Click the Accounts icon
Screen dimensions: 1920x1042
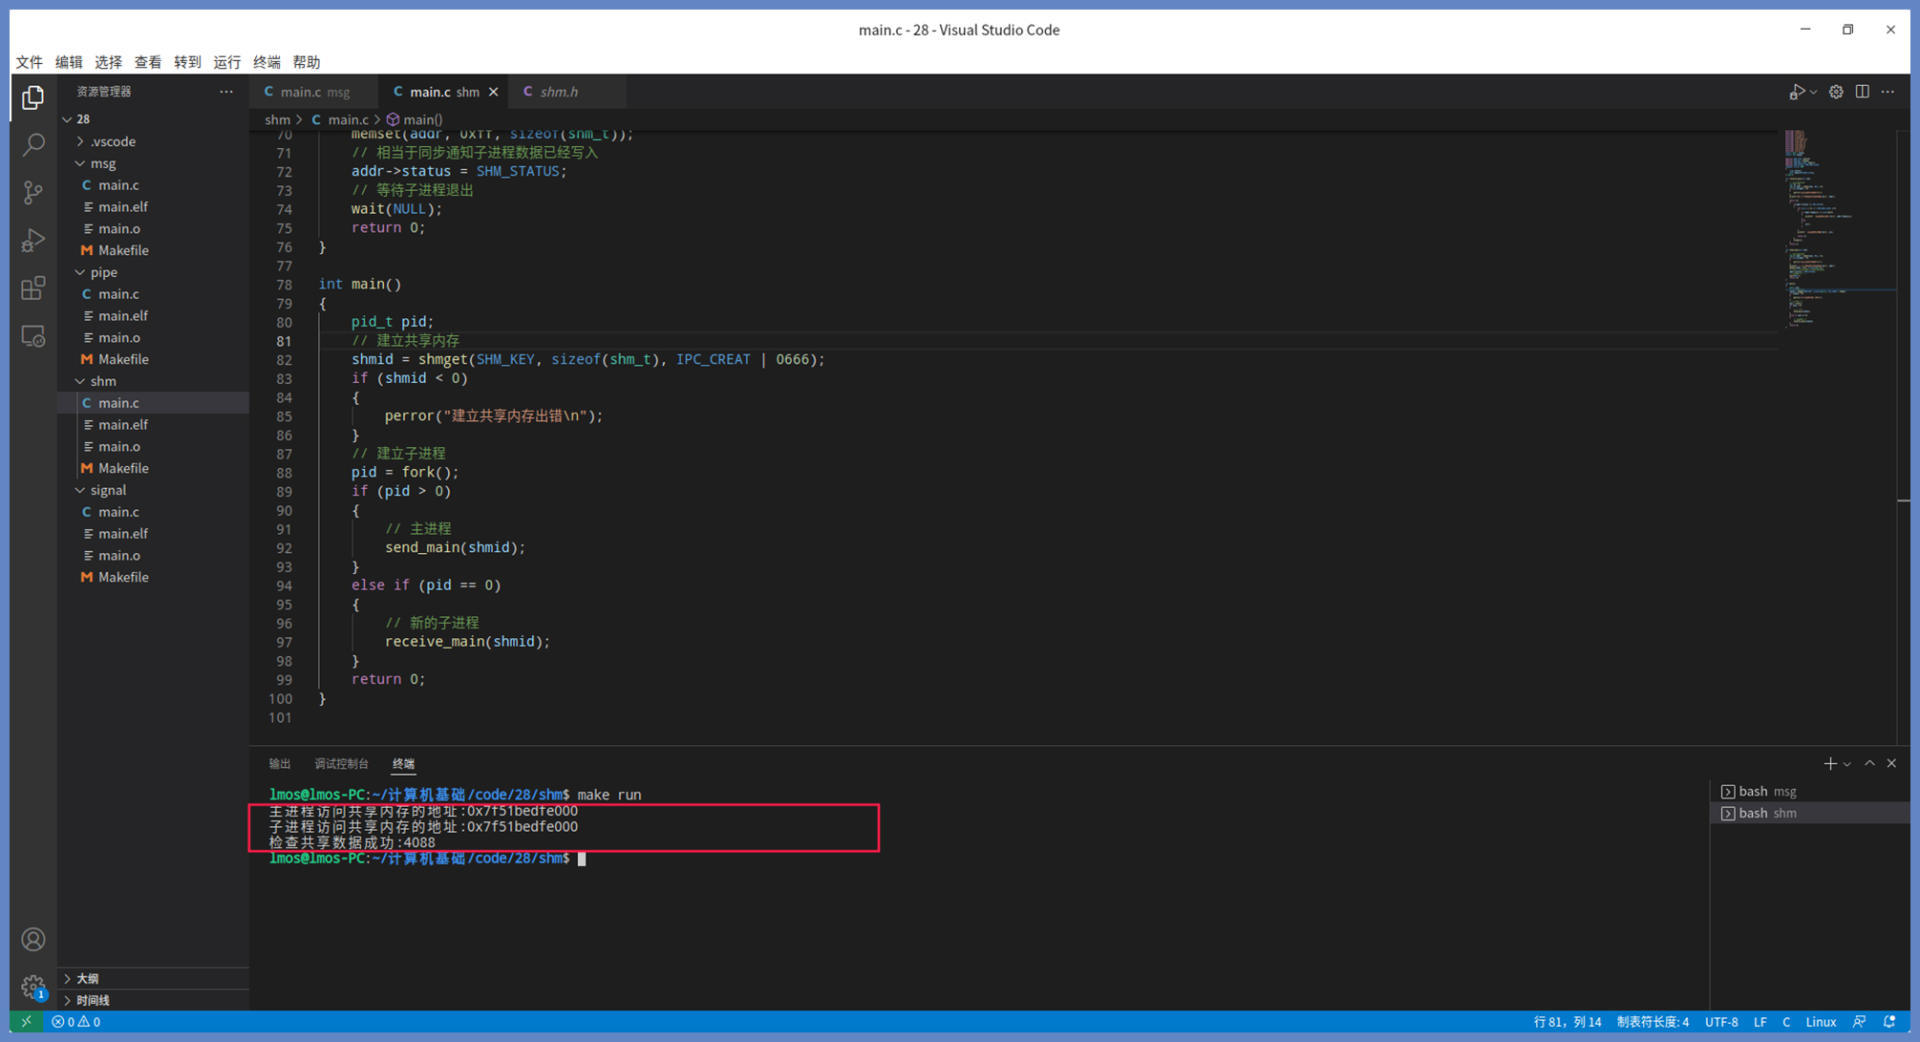pyautogui.click(x=33, y=939)
